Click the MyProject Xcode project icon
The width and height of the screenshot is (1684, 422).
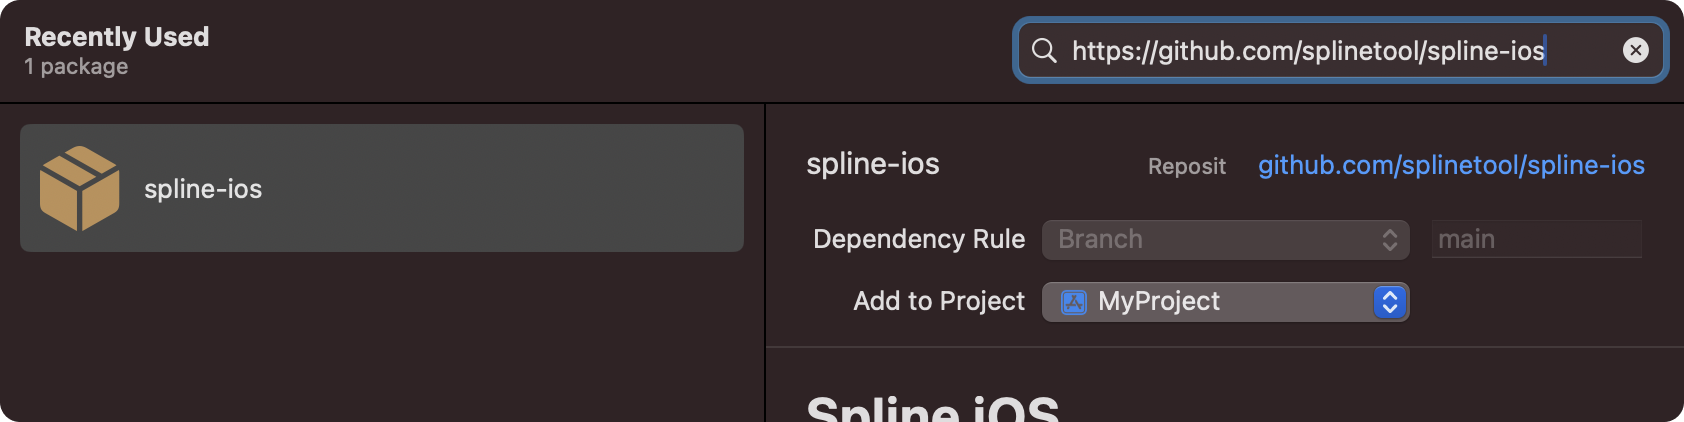coord(1074,302)
